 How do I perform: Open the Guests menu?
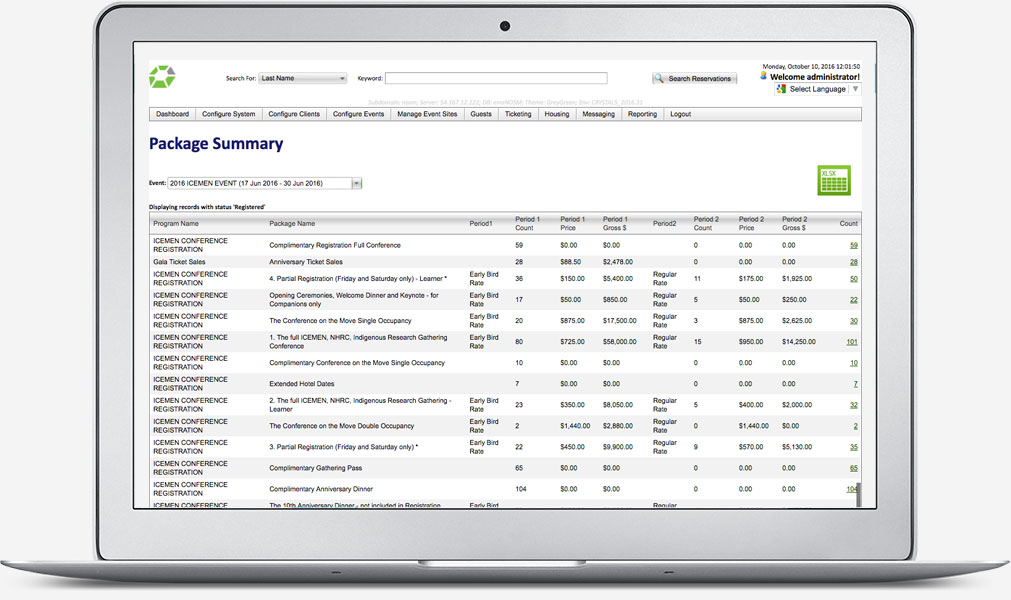(481, 114)
